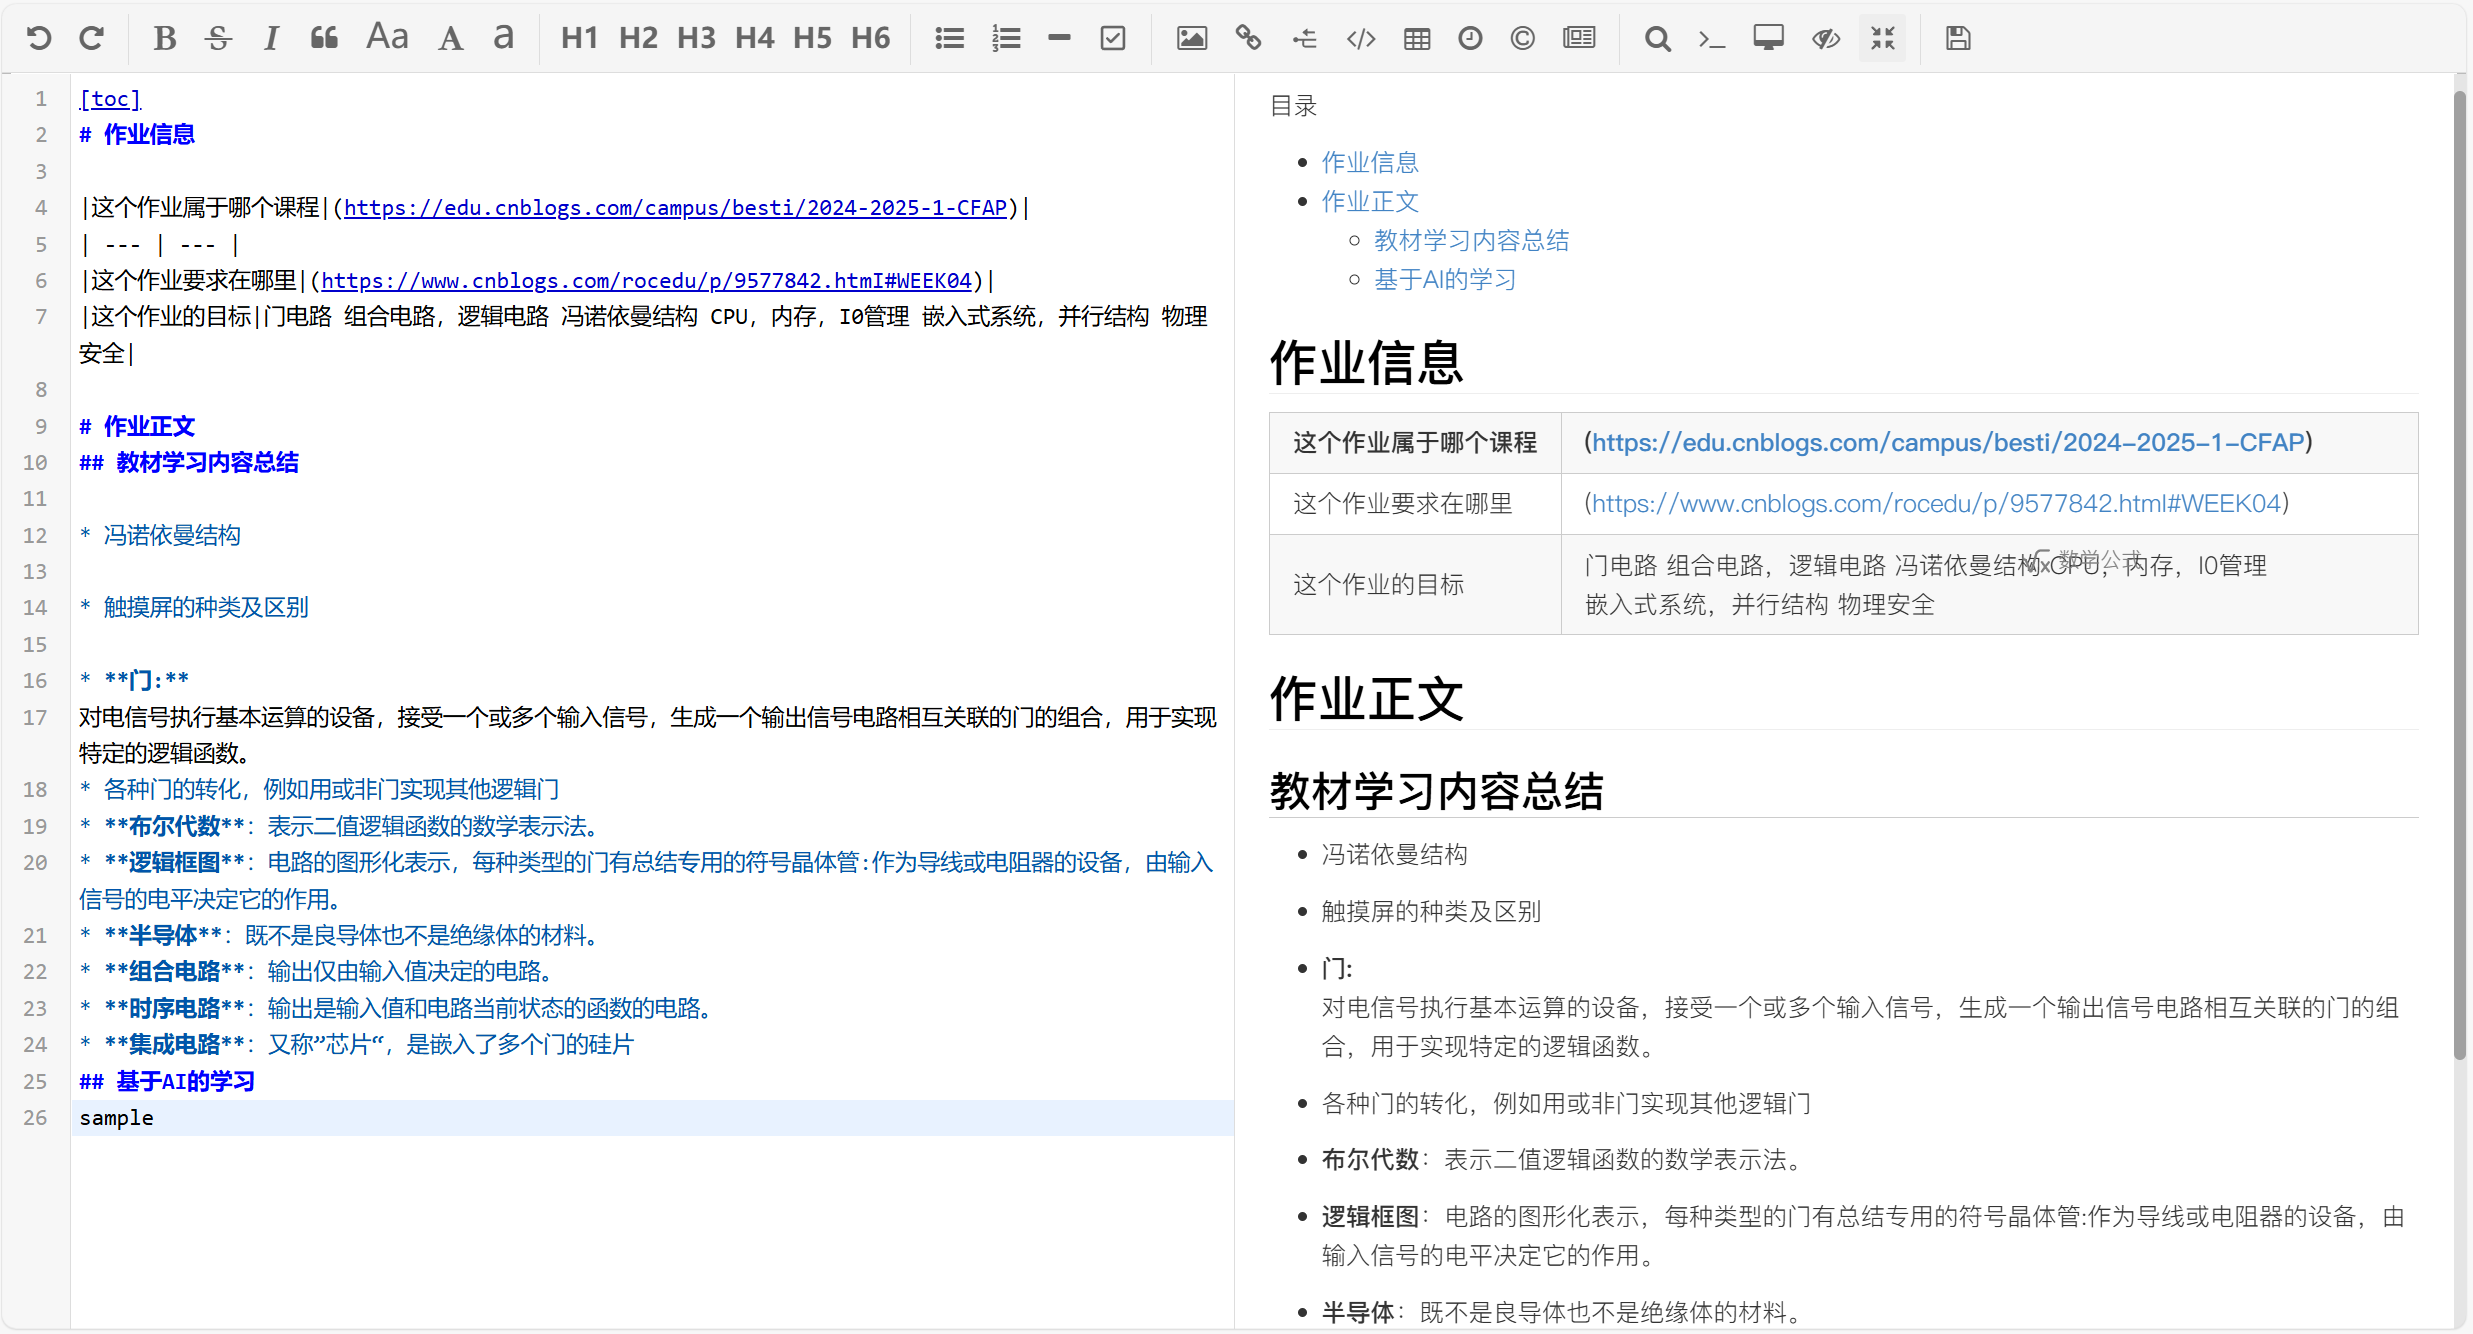
Task: Open the edu.cnblogs.com course link in preview
Action: coord(1948,442)
